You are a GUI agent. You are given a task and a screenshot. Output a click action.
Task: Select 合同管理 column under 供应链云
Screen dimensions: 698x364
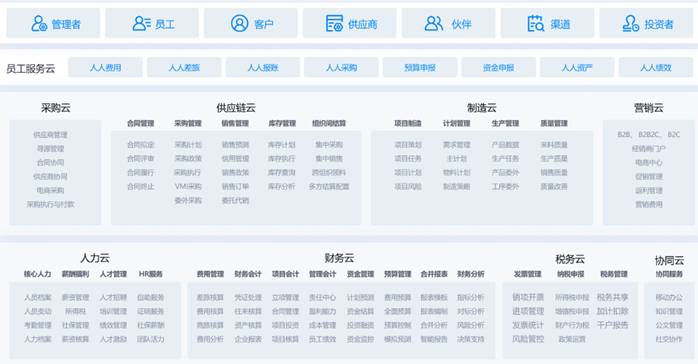click(141, 123)
